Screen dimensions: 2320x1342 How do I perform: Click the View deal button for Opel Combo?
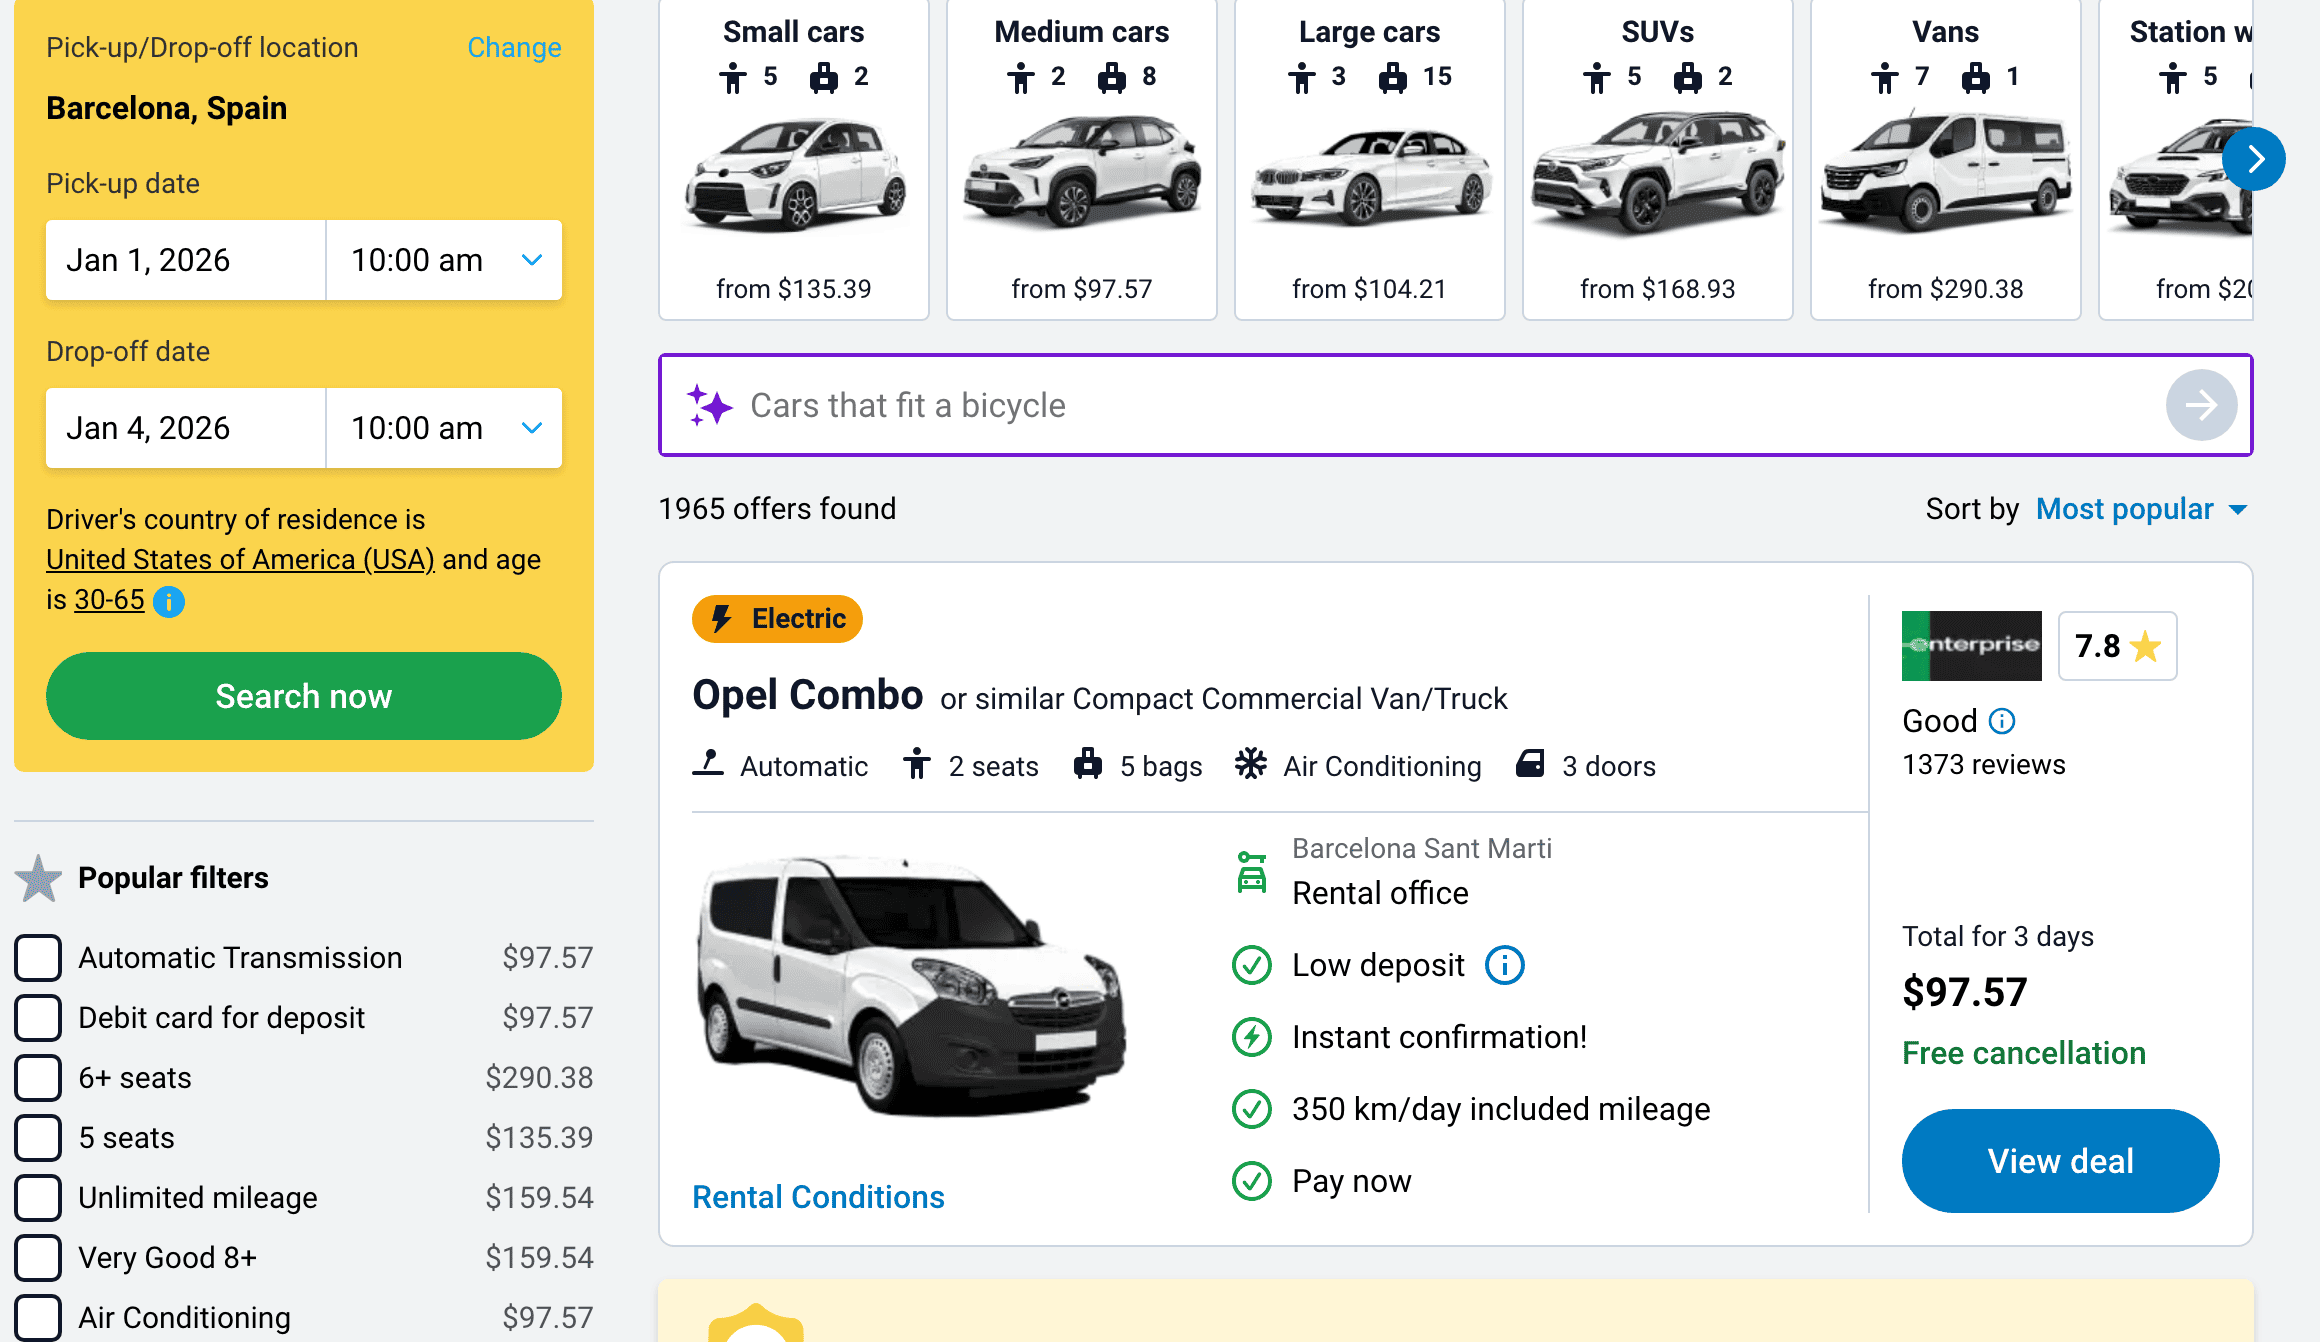[2060, 1161]
